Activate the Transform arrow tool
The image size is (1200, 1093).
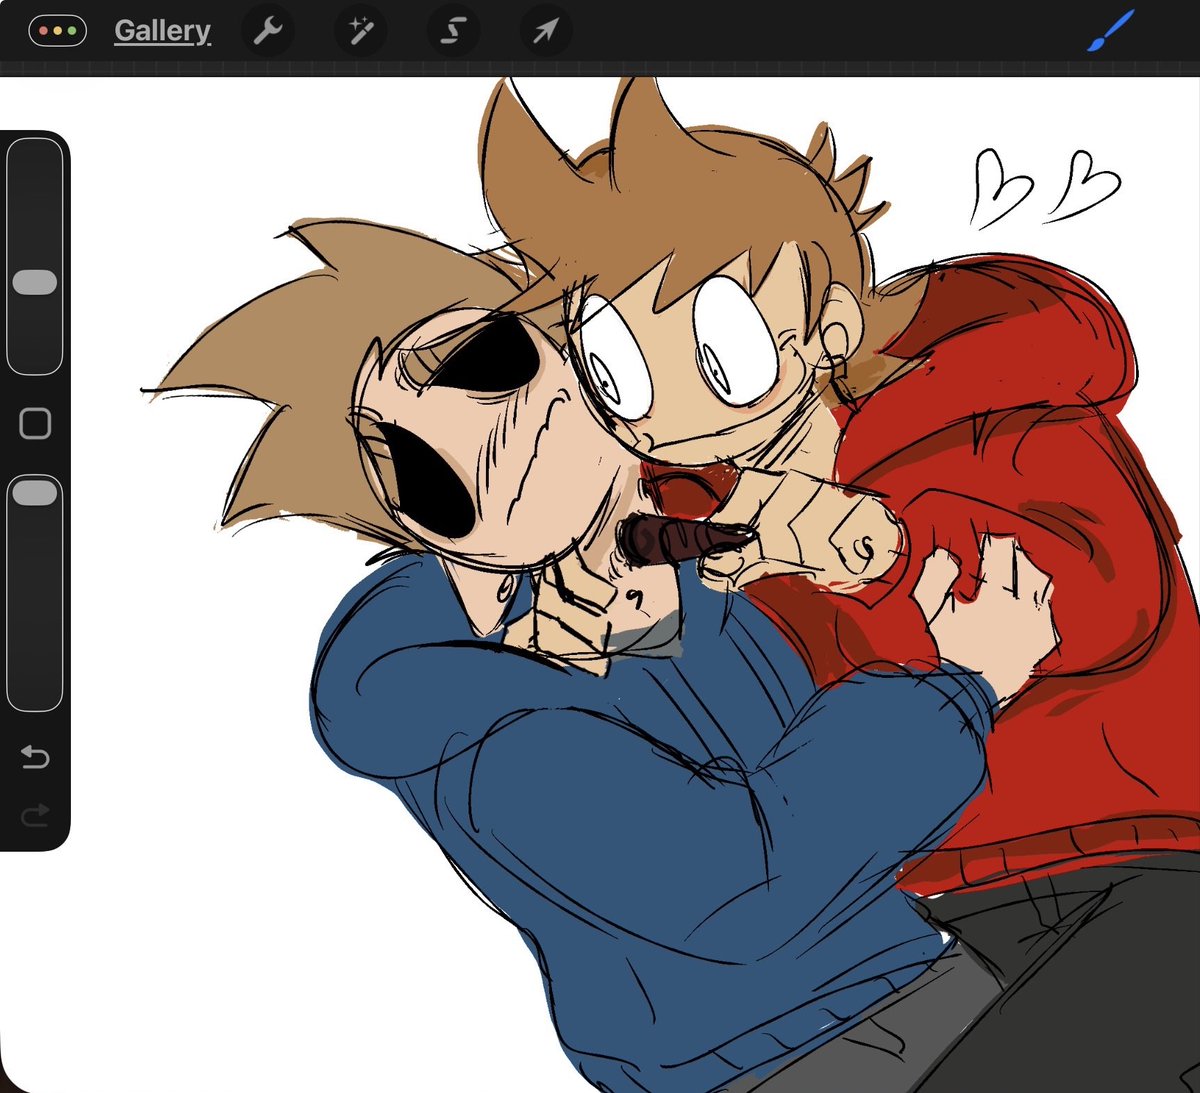point(546,31)
